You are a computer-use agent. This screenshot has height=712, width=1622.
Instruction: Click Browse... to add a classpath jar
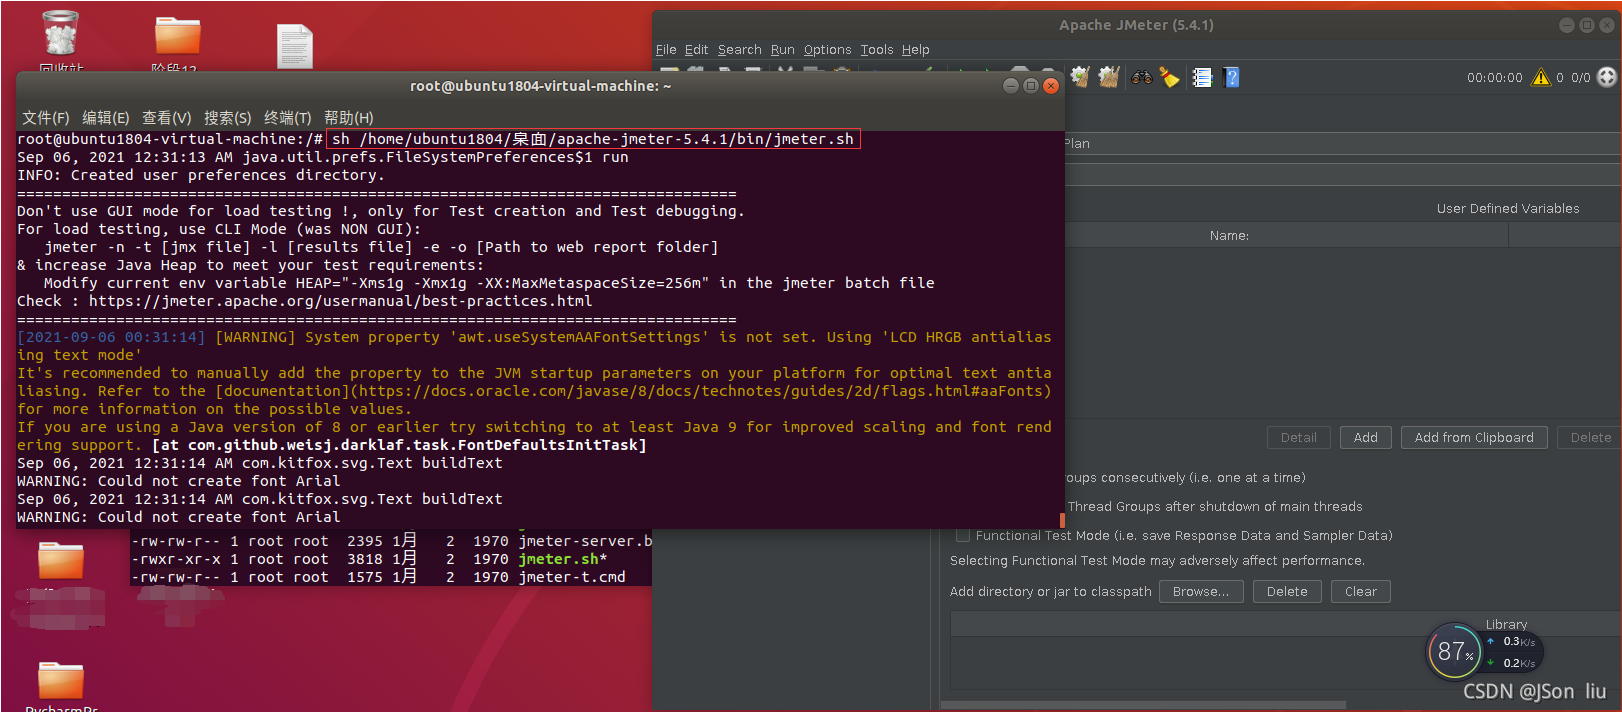(x=1200, y=591)
